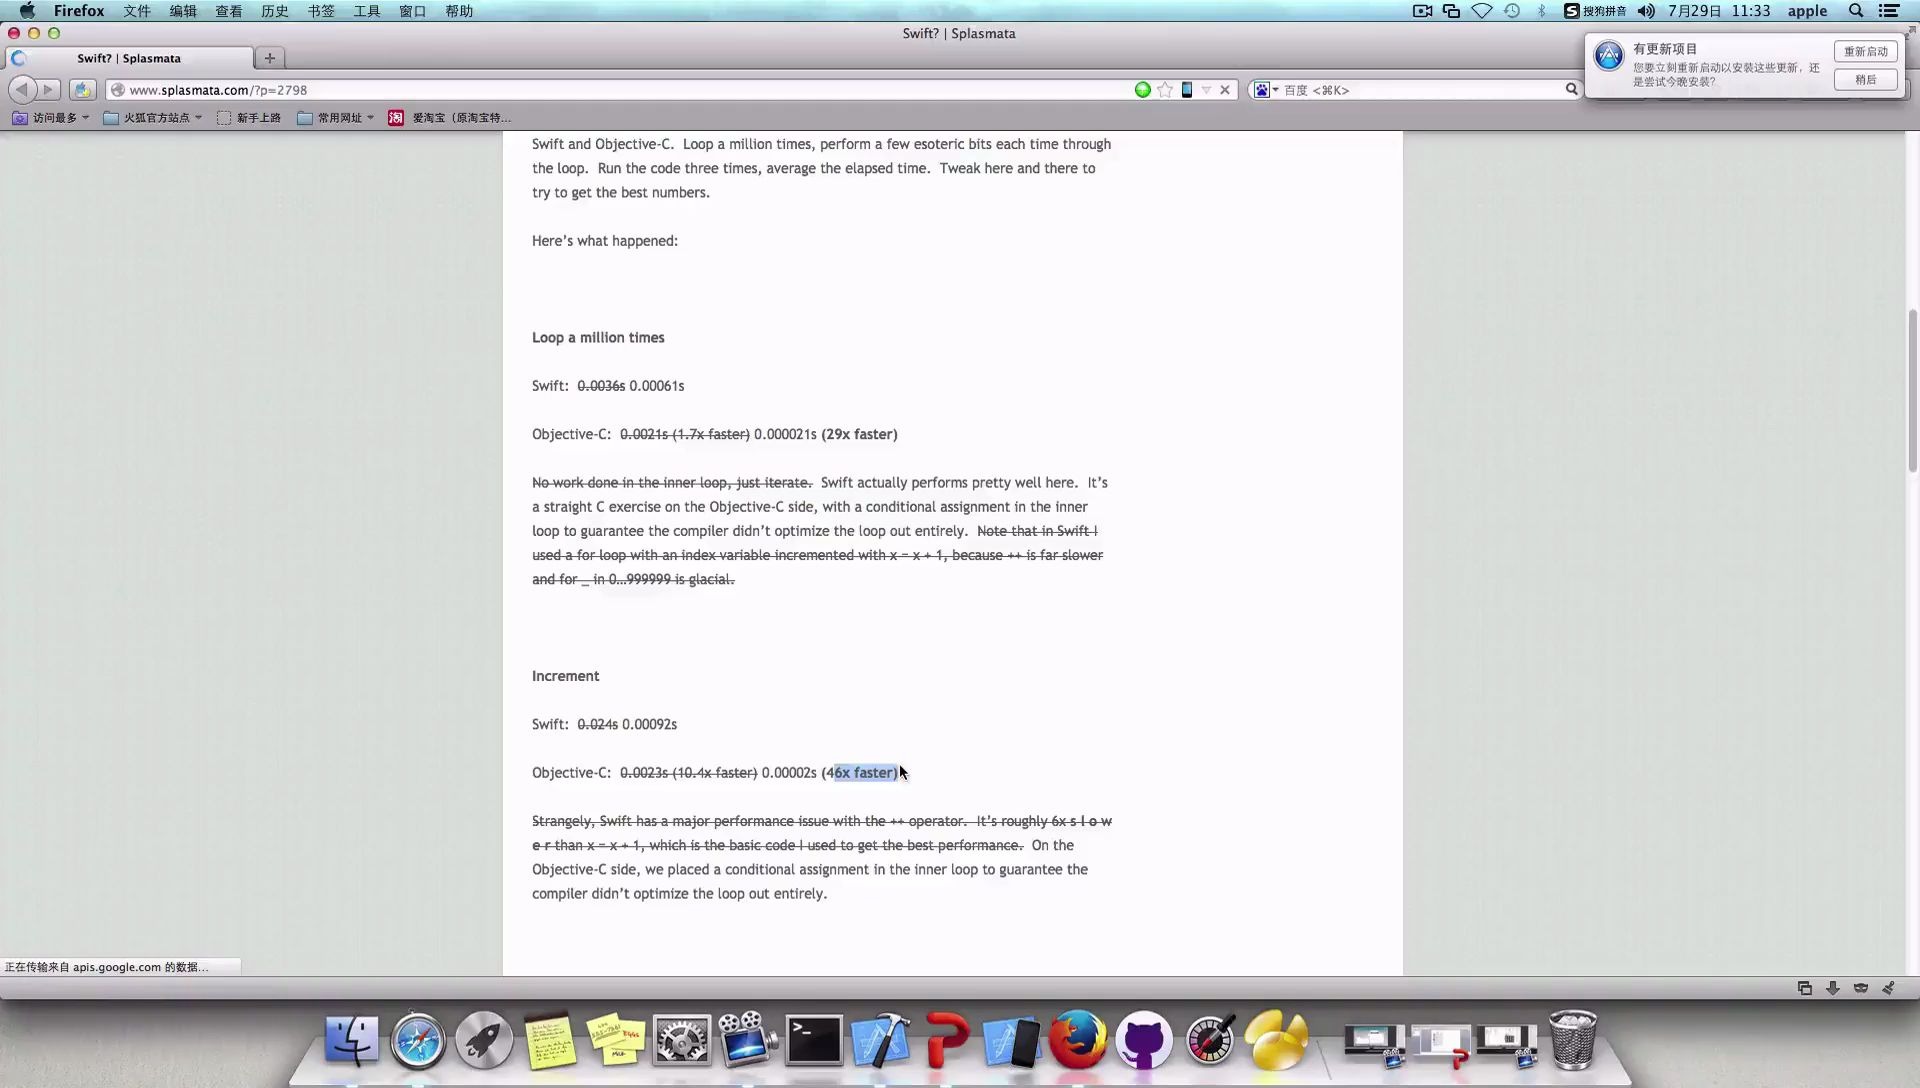Open the 书签 menu in menu bar
This screenshot has width=1920, height=1088.
coord(321,11)
